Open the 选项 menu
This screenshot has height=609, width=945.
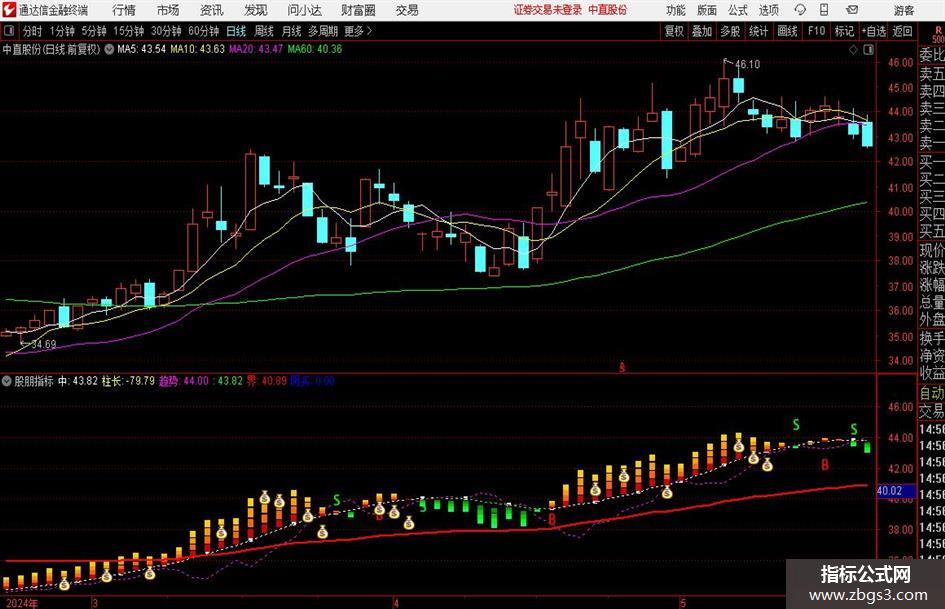point(768,10)
